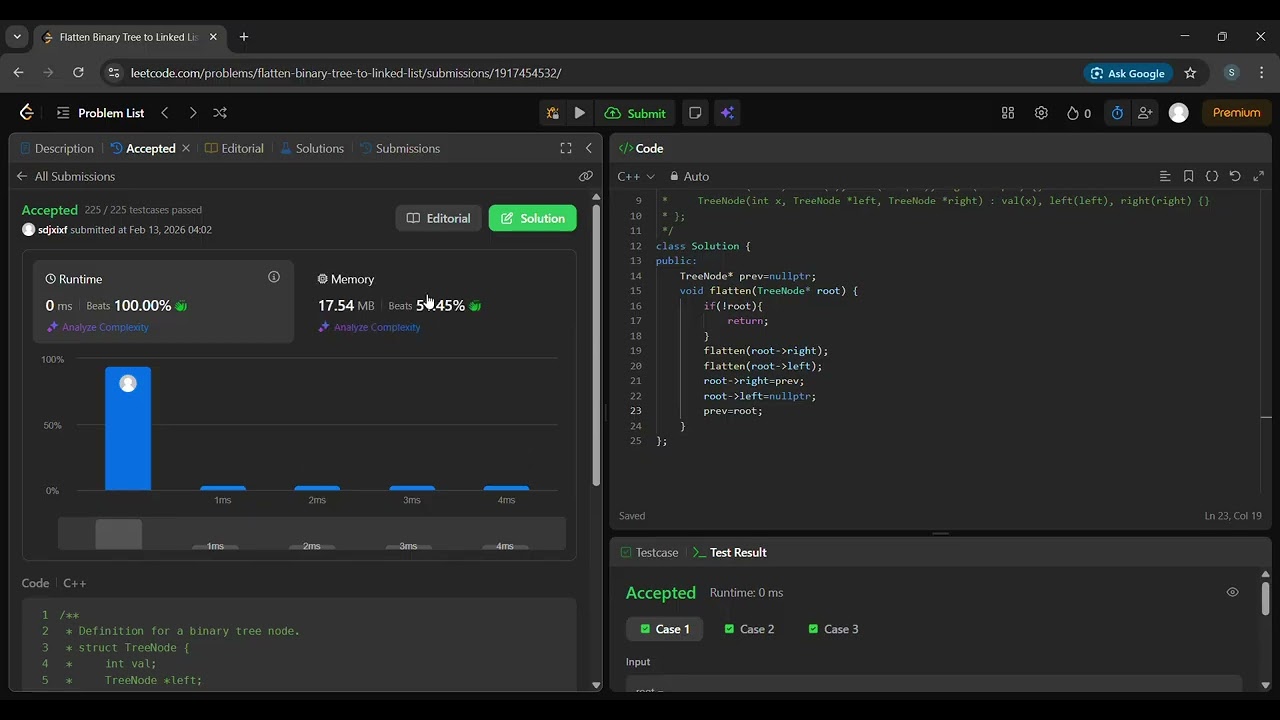Click the streak fire counter
The image size is (1280, 720).
coord(1079,113)
